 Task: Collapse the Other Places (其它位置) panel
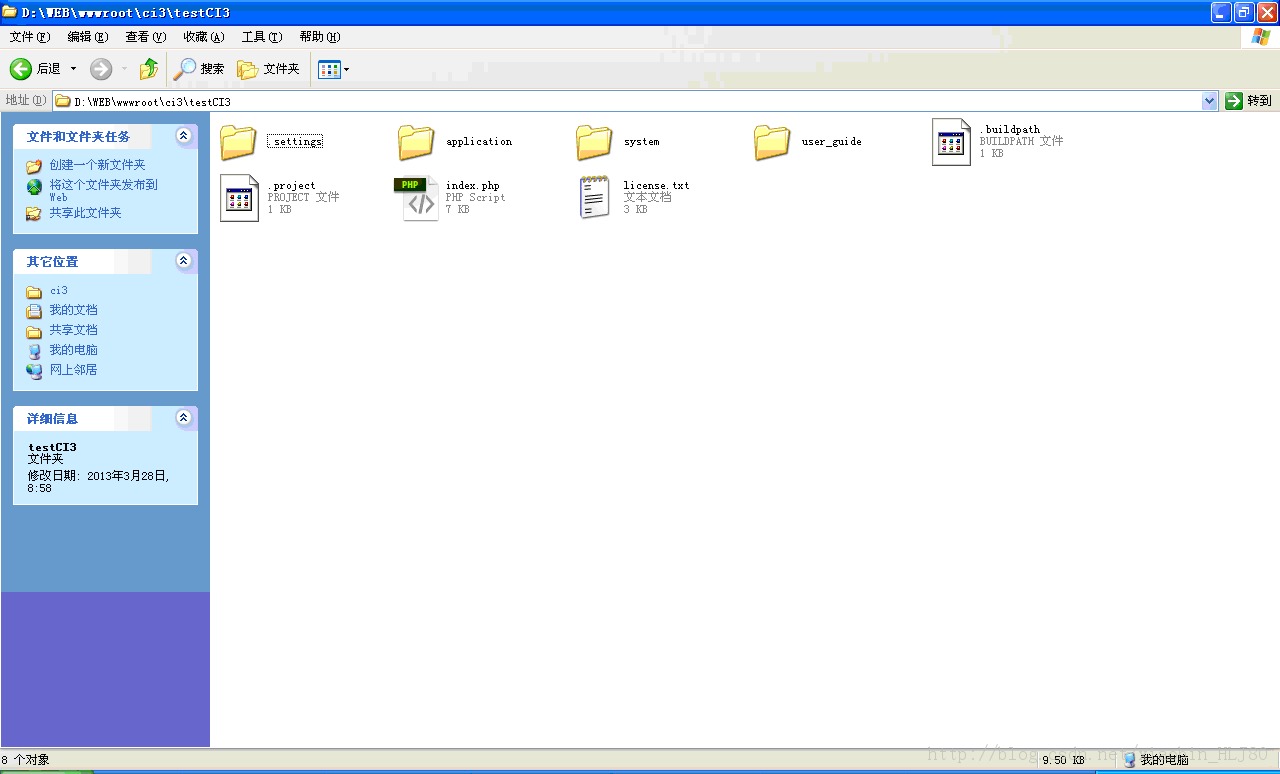[183, 261]
